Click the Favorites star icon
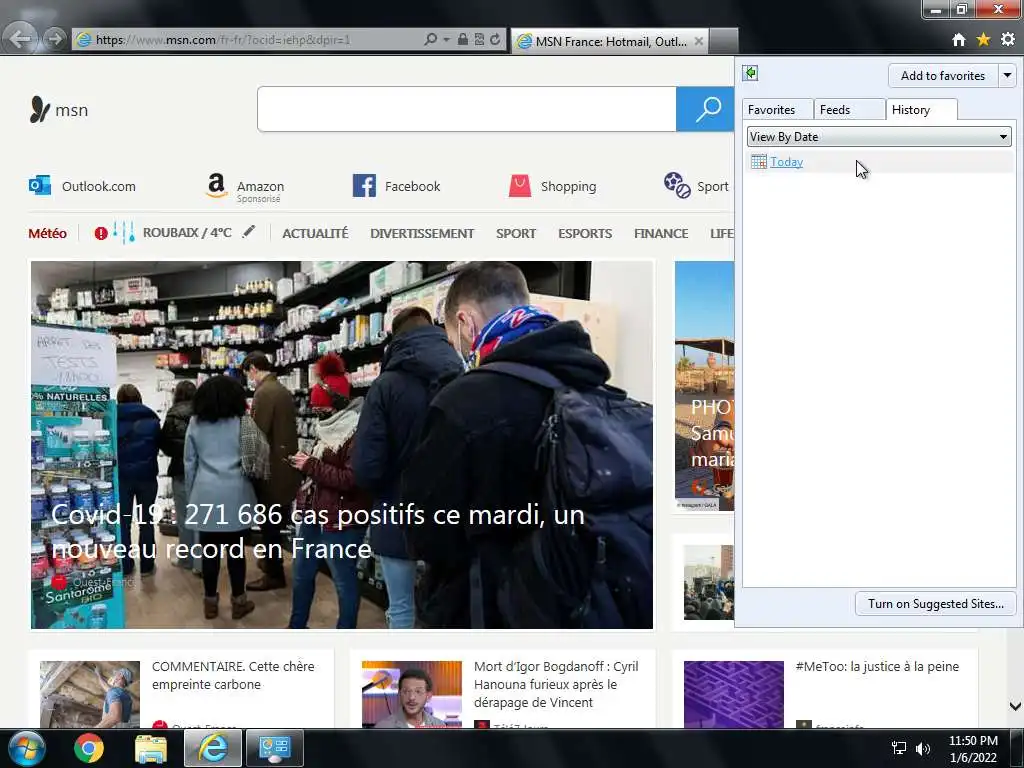1024x768 pixels. pos(983,40)
